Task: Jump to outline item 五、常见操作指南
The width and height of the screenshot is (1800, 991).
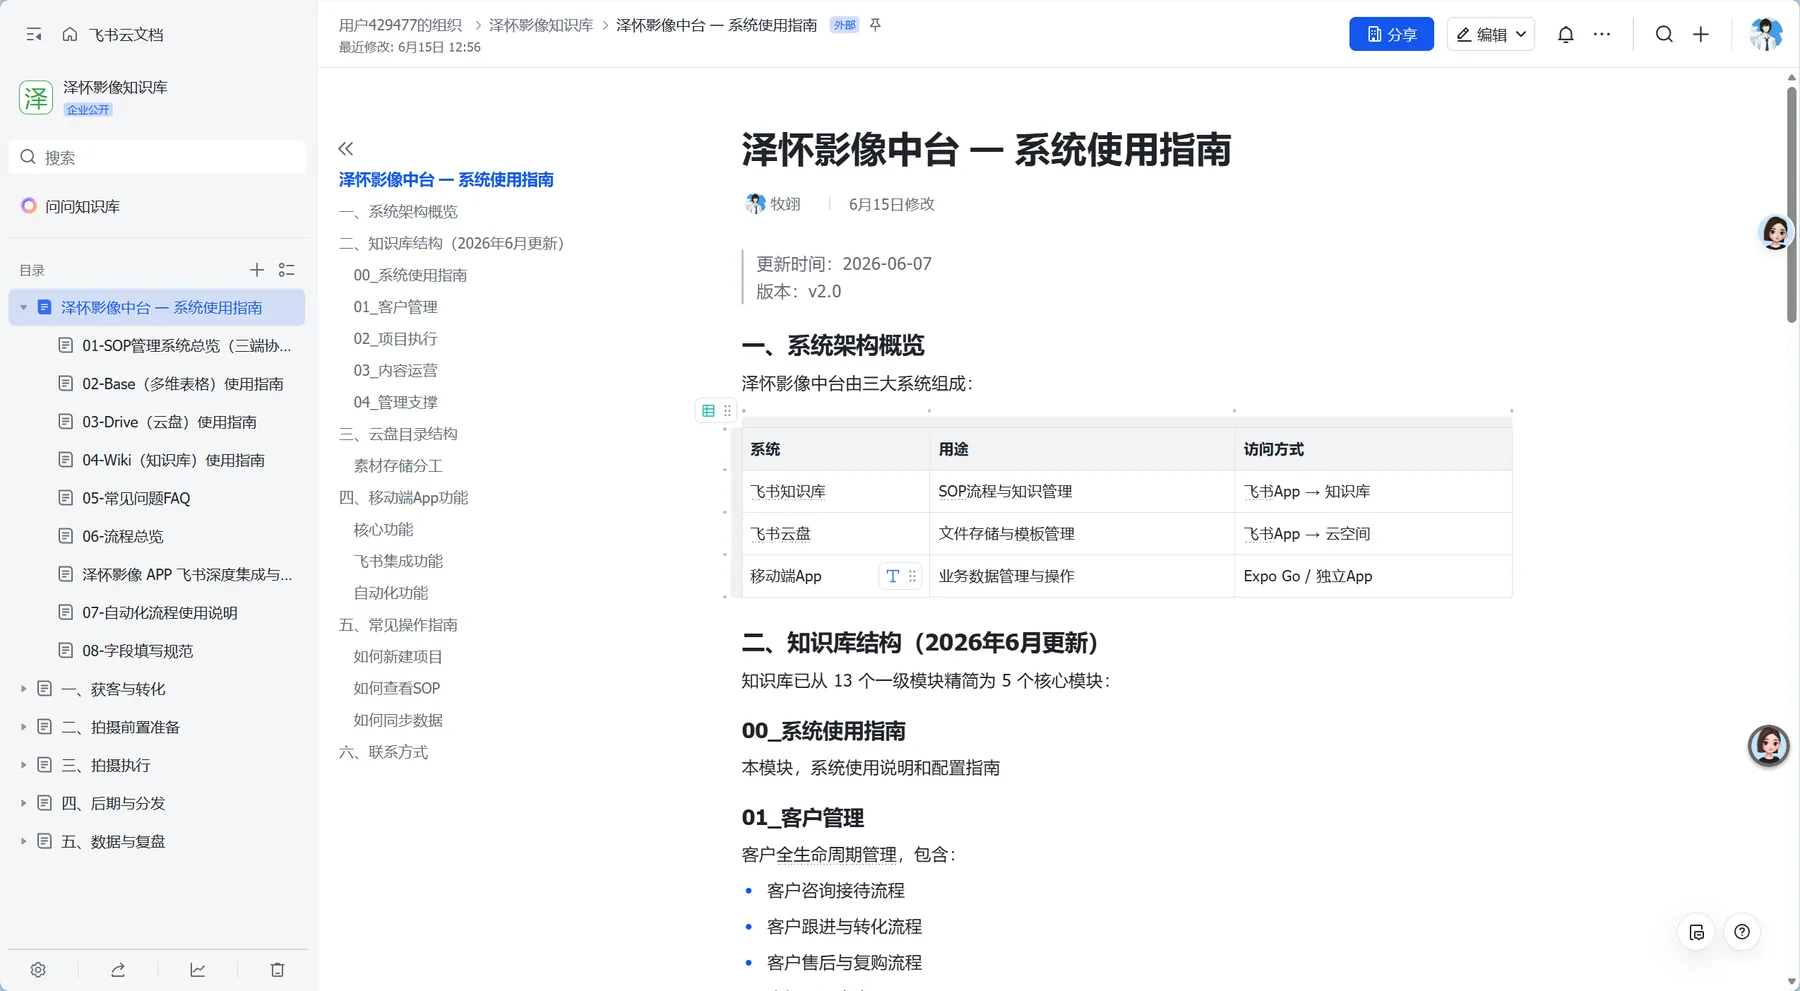Action: coord(398,625)
